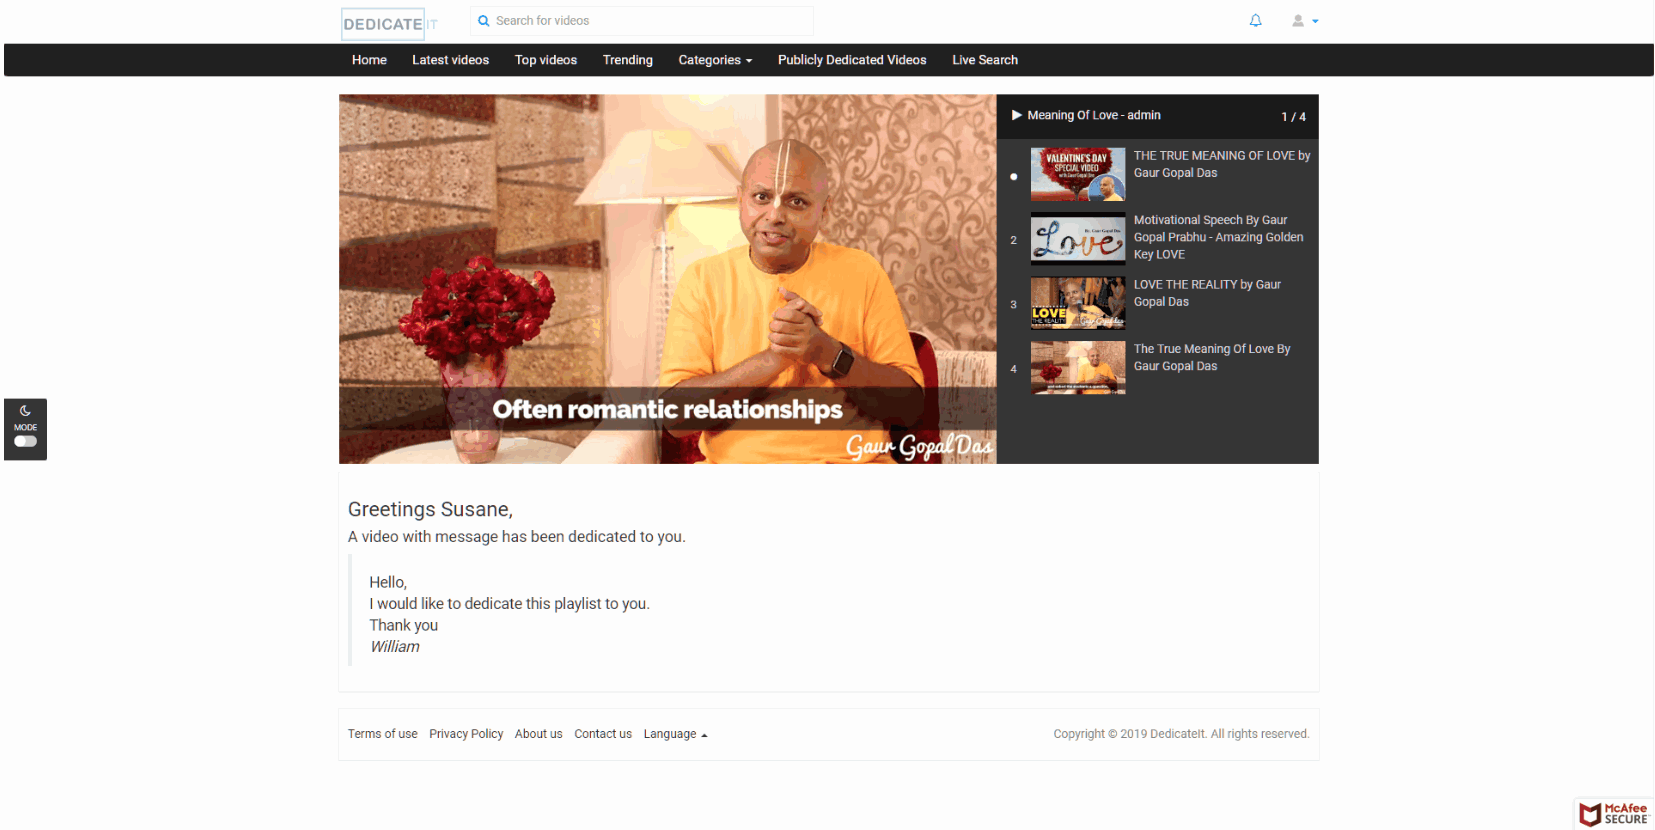Open the Contact us link
The width and height of the screenshot is (1655, 830).
603,734
